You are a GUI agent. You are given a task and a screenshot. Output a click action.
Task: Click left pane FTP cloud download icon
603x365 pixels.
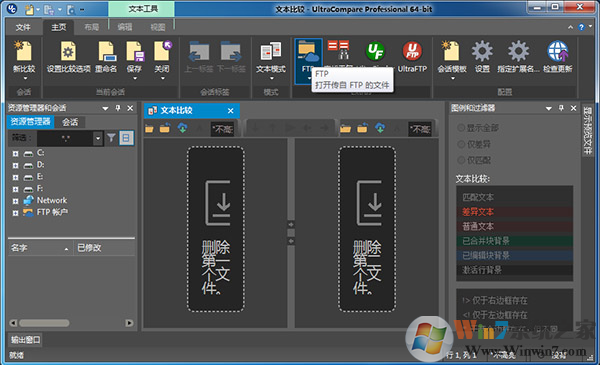(x=182, y=128)
